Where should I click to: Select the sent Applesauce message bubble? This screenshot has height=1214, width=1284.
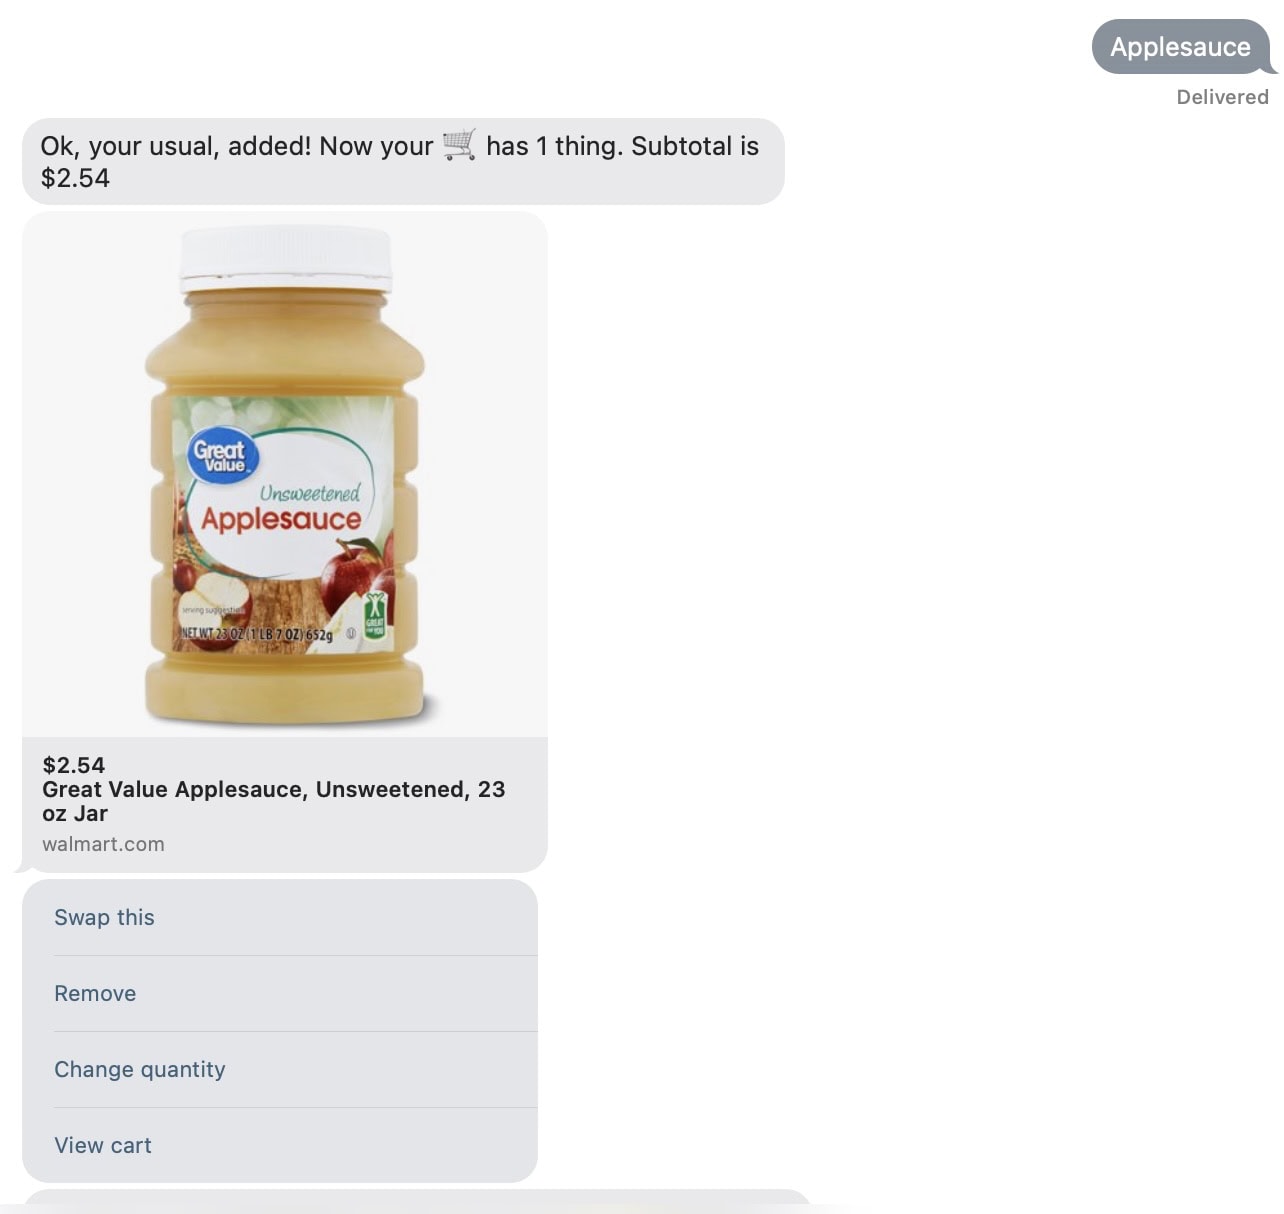click(1181, 47)
